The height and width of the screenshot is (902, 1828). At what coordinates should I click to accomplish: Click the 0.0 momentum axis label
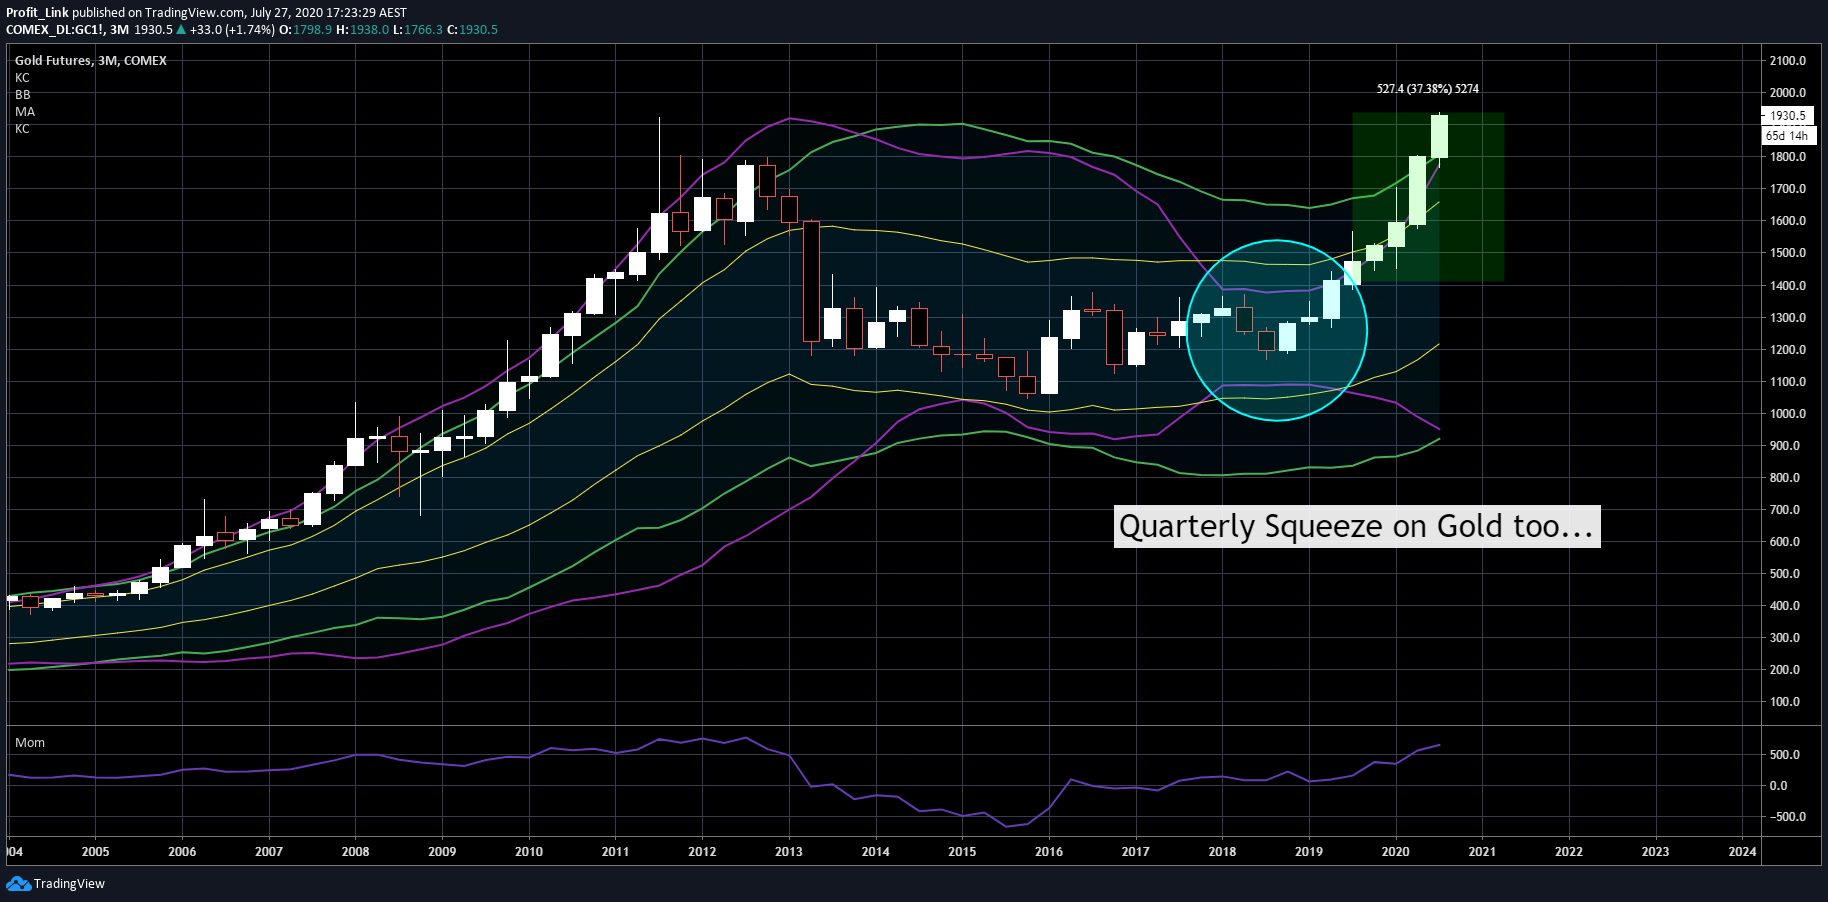(x=1778, y=786)
